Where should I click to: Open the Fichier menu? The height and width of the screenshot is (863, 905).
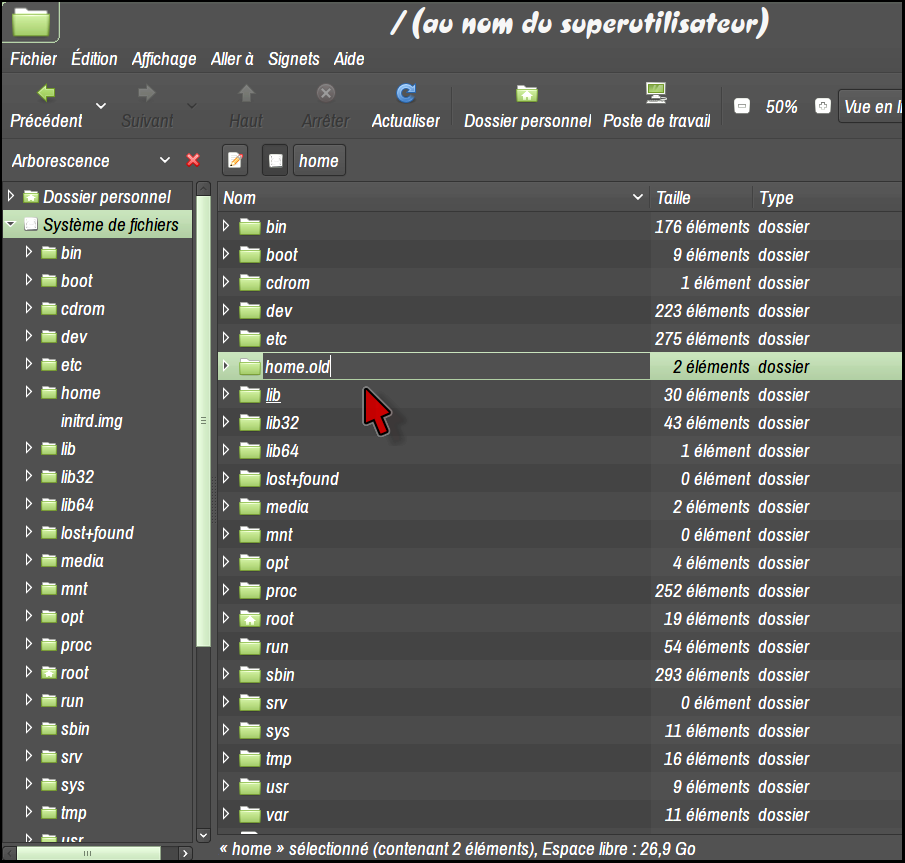pos(33,59)
